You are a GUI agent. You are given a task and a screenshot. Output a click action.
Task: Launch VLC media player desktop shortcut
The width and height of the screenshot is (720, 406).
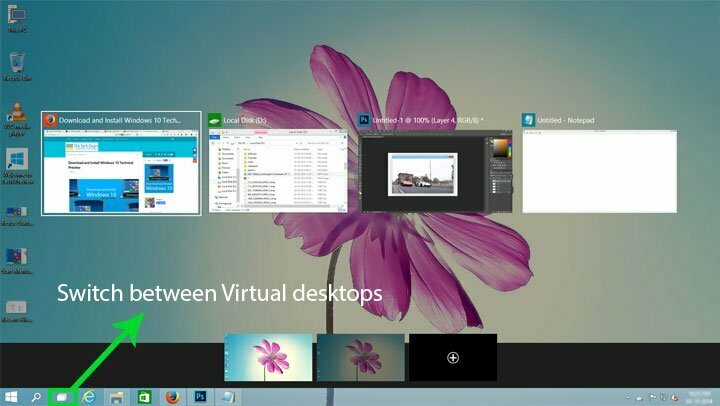click(x=17, y=118)
